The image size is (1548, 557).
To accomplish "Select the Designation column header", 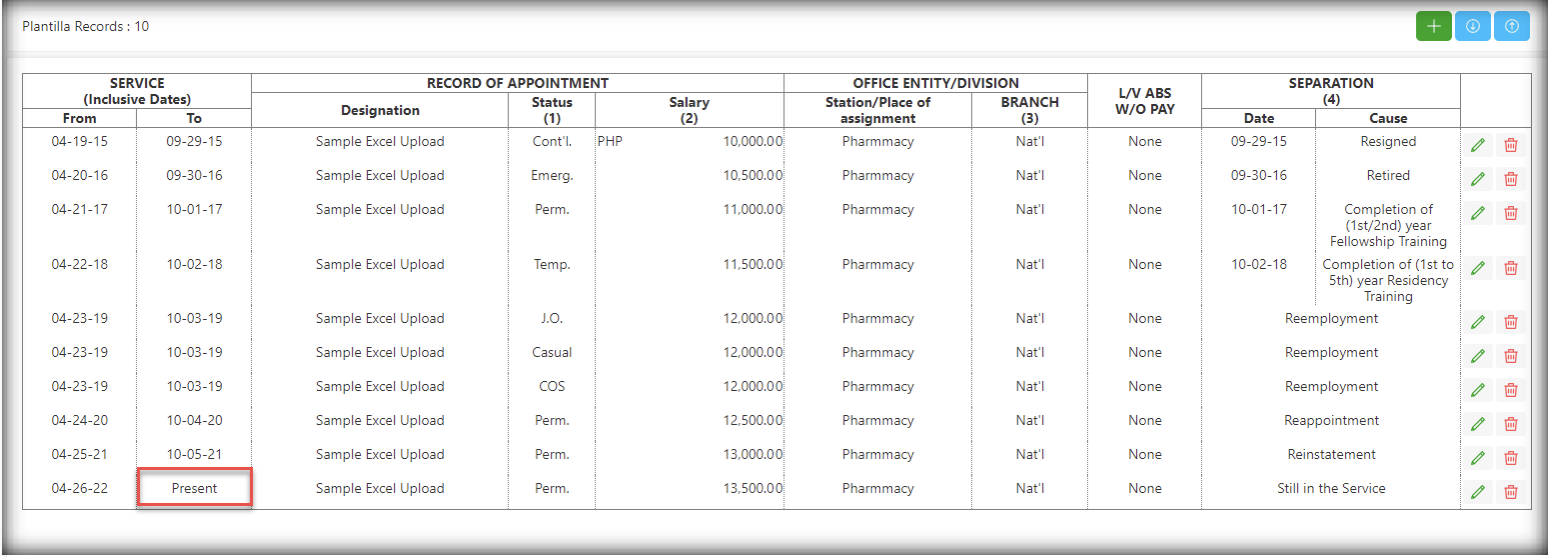I will pyautogui.click(x=380, y=110).
